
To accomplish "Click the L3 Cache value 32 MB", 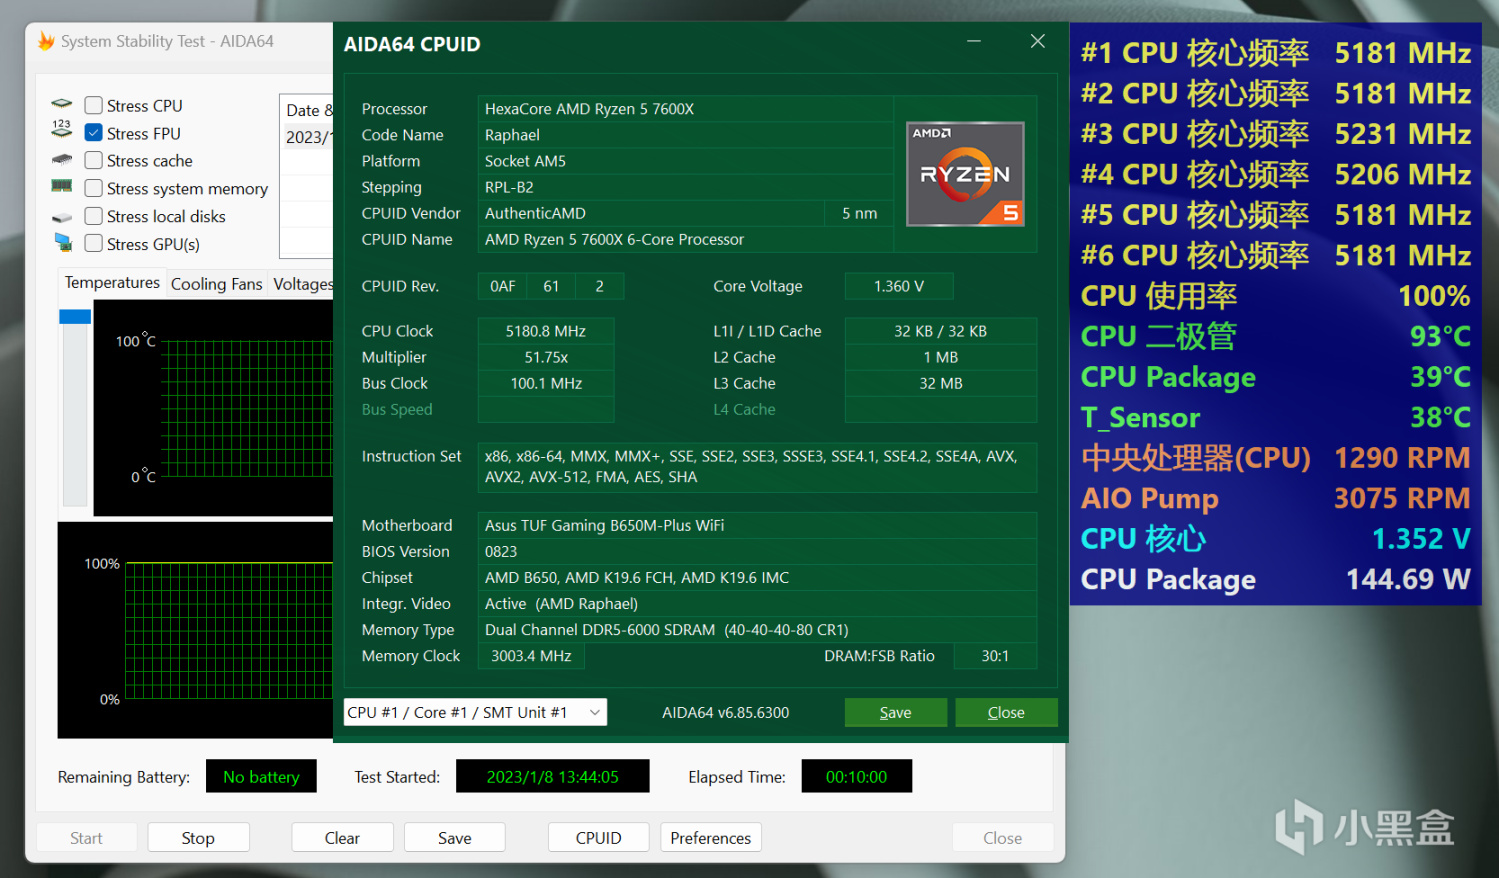I will pyautogui.click(x=941, y=383).
